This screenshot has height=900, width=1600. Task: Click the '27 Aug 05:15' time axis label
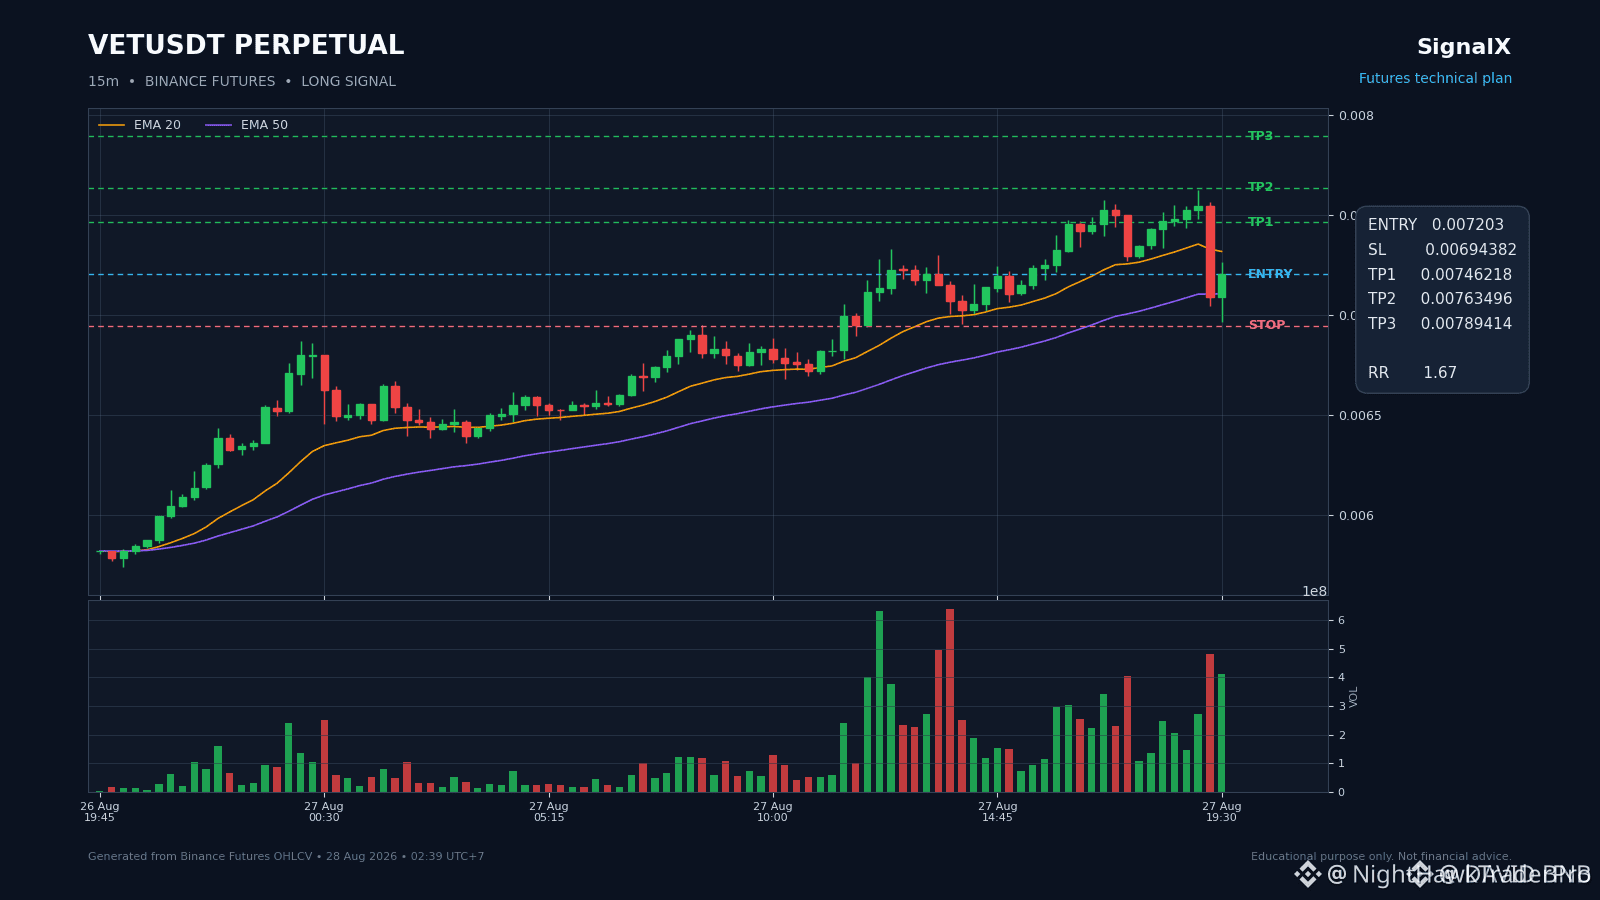pyautogui.click(x=549, y=812)
